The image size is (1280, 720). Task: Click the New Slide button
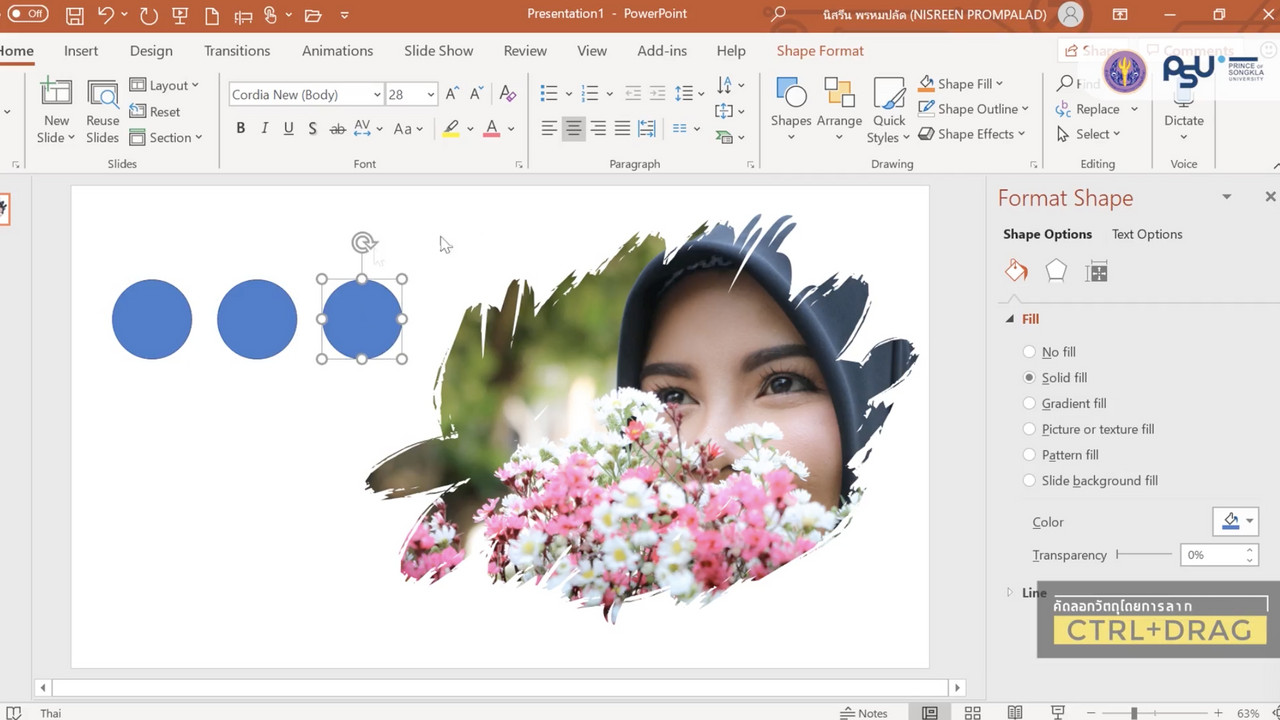[56, 110]
